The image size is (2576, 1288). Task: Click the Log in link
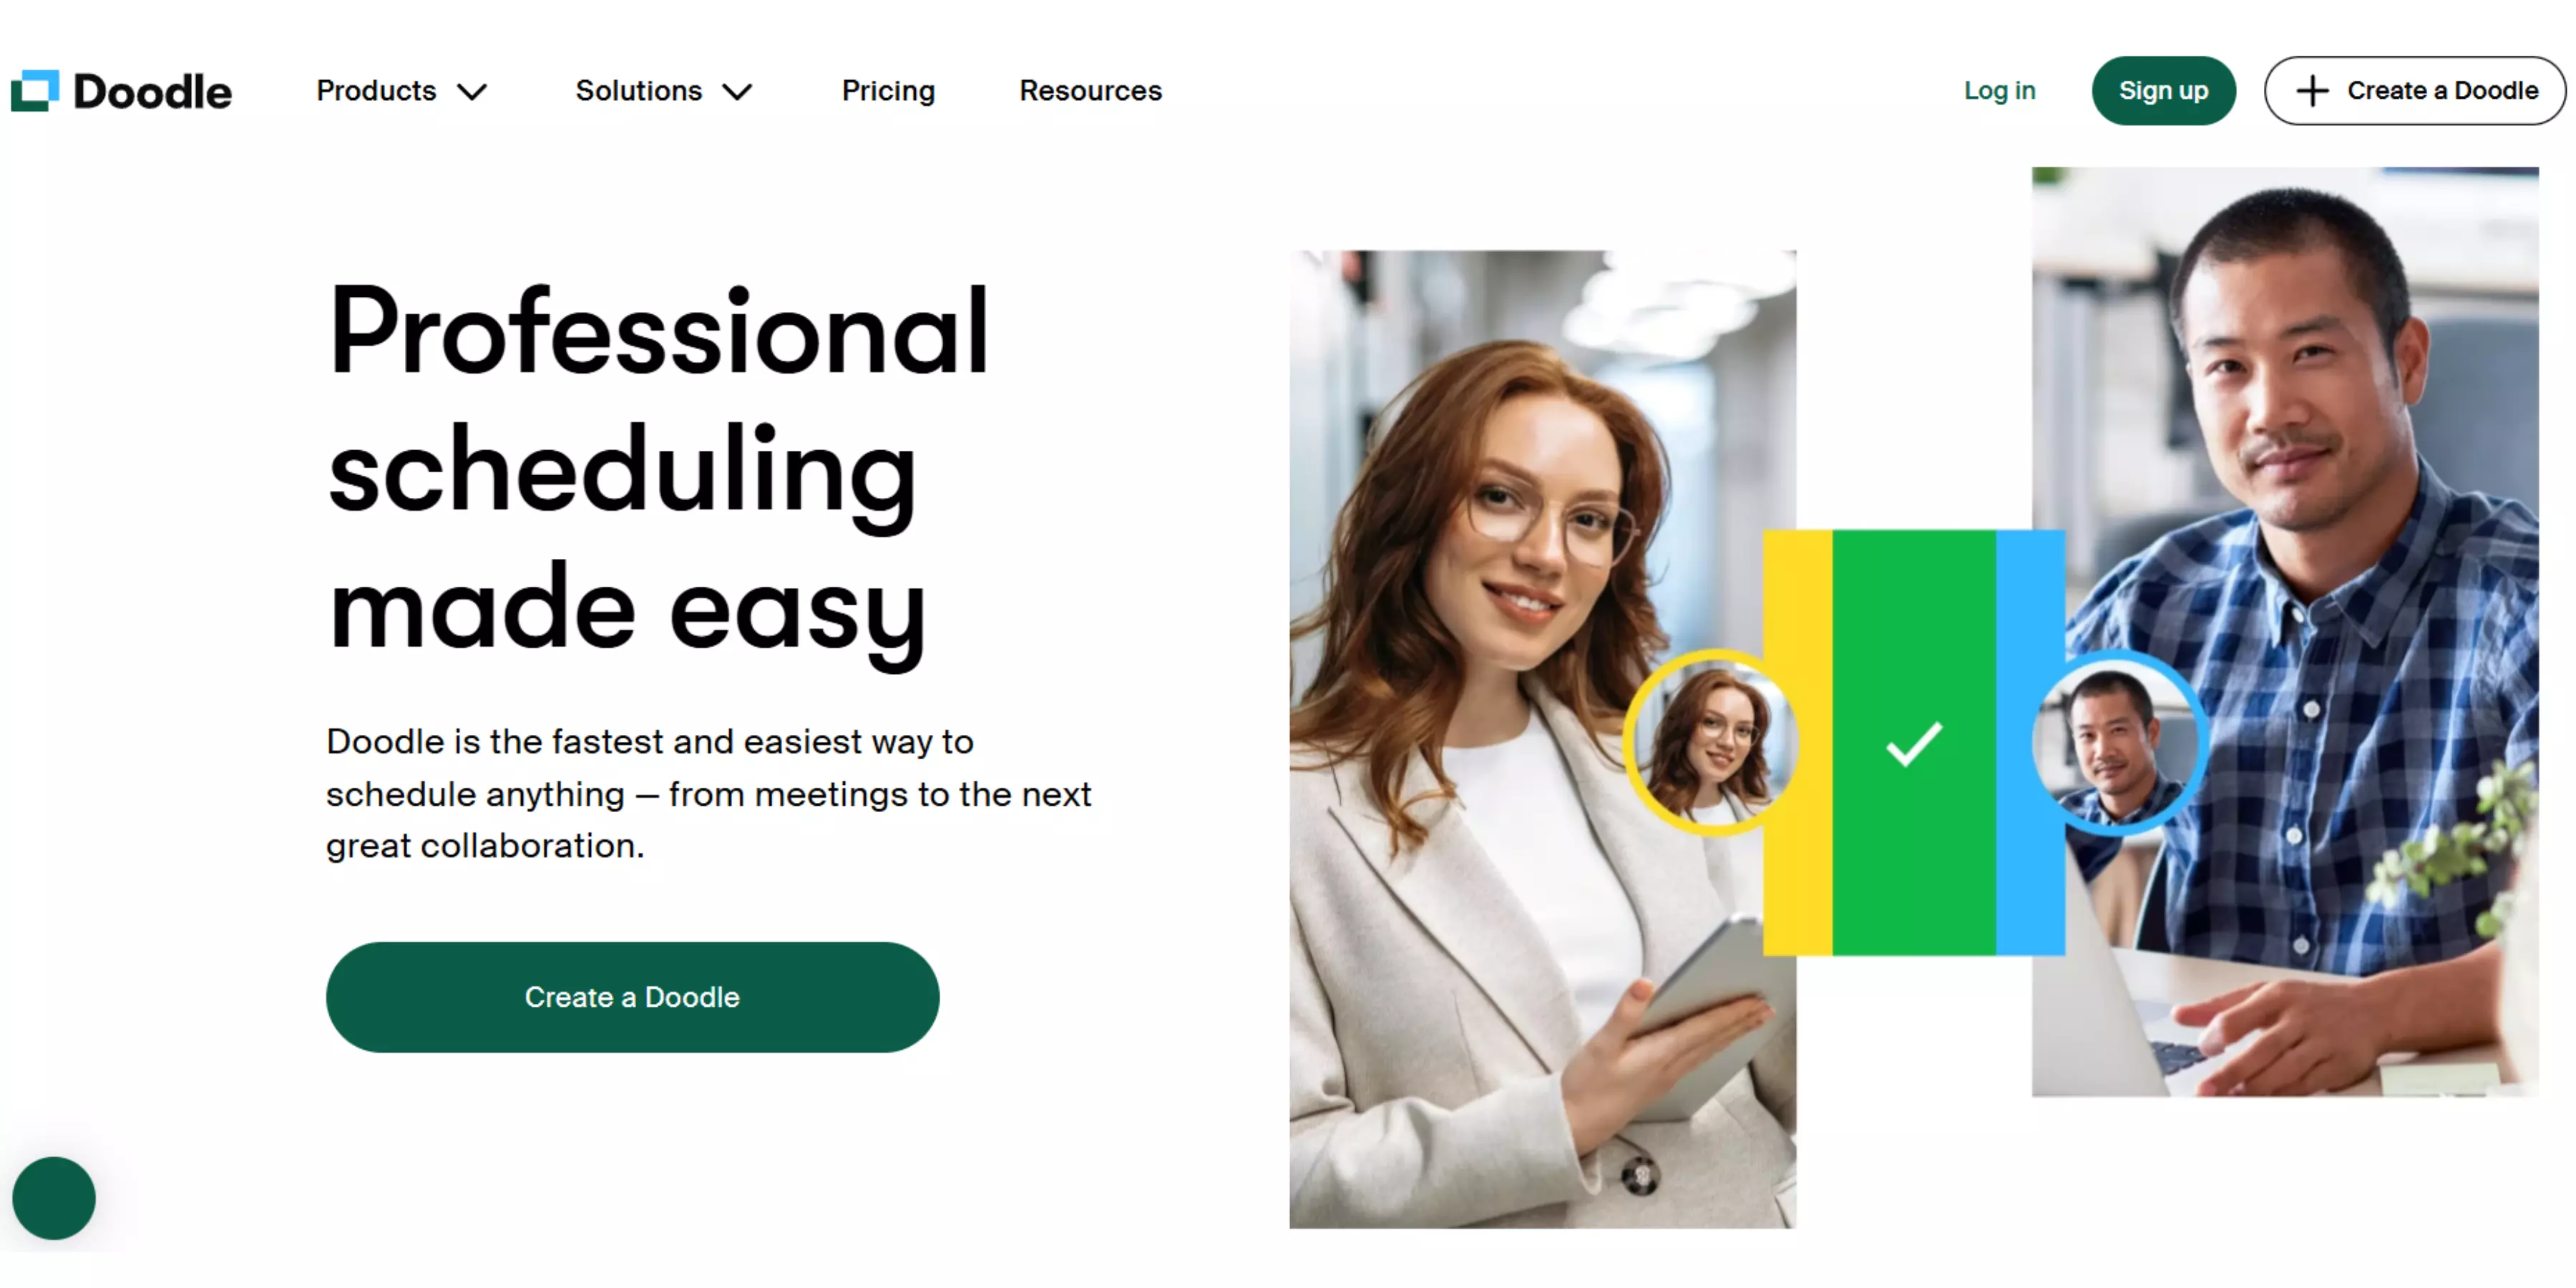pyautogui.click(x=1999, y=91)
